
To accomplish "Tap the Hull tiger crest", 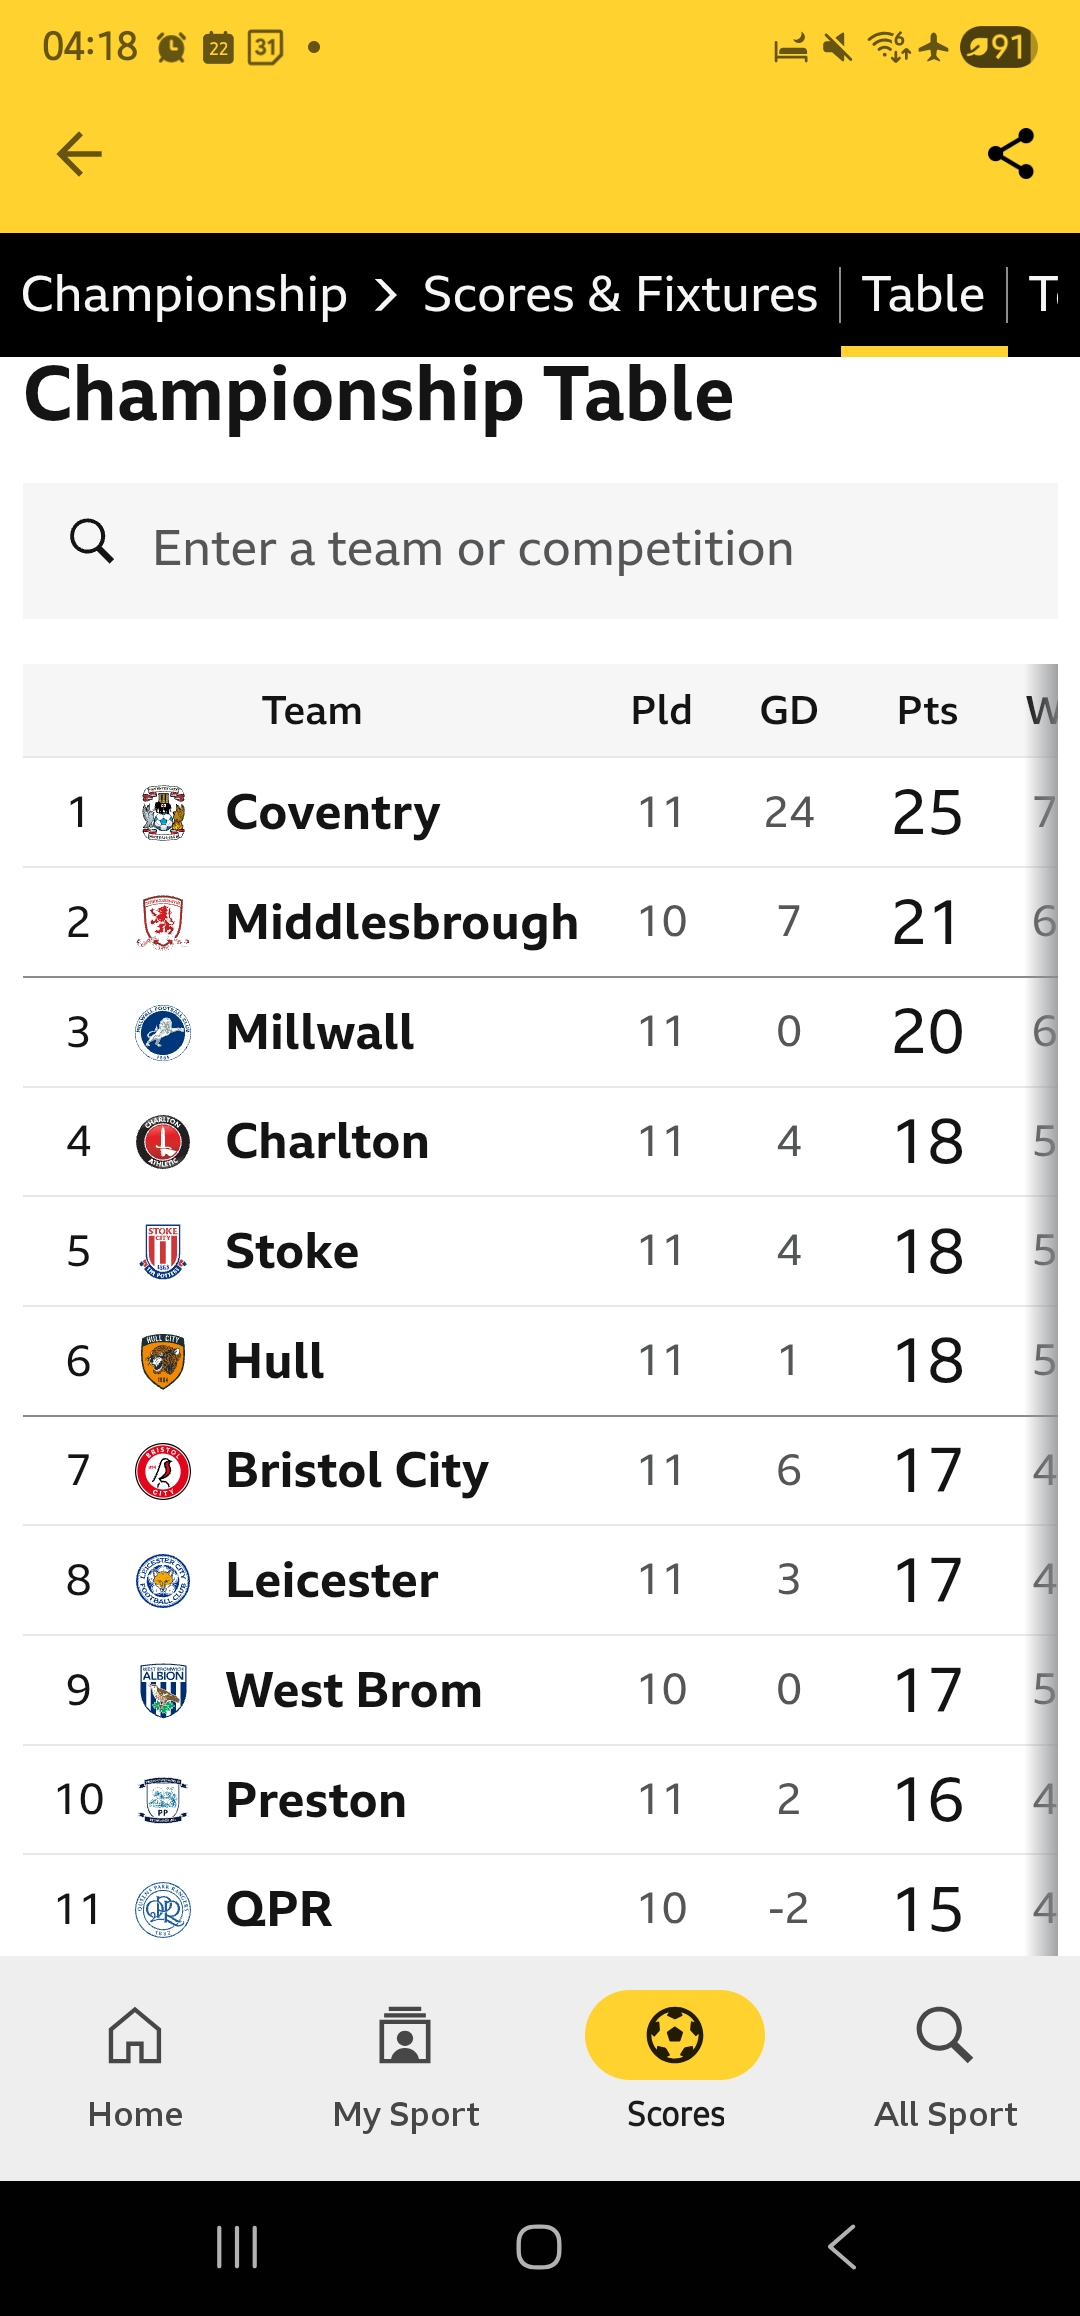I will tap(163, 1361).
